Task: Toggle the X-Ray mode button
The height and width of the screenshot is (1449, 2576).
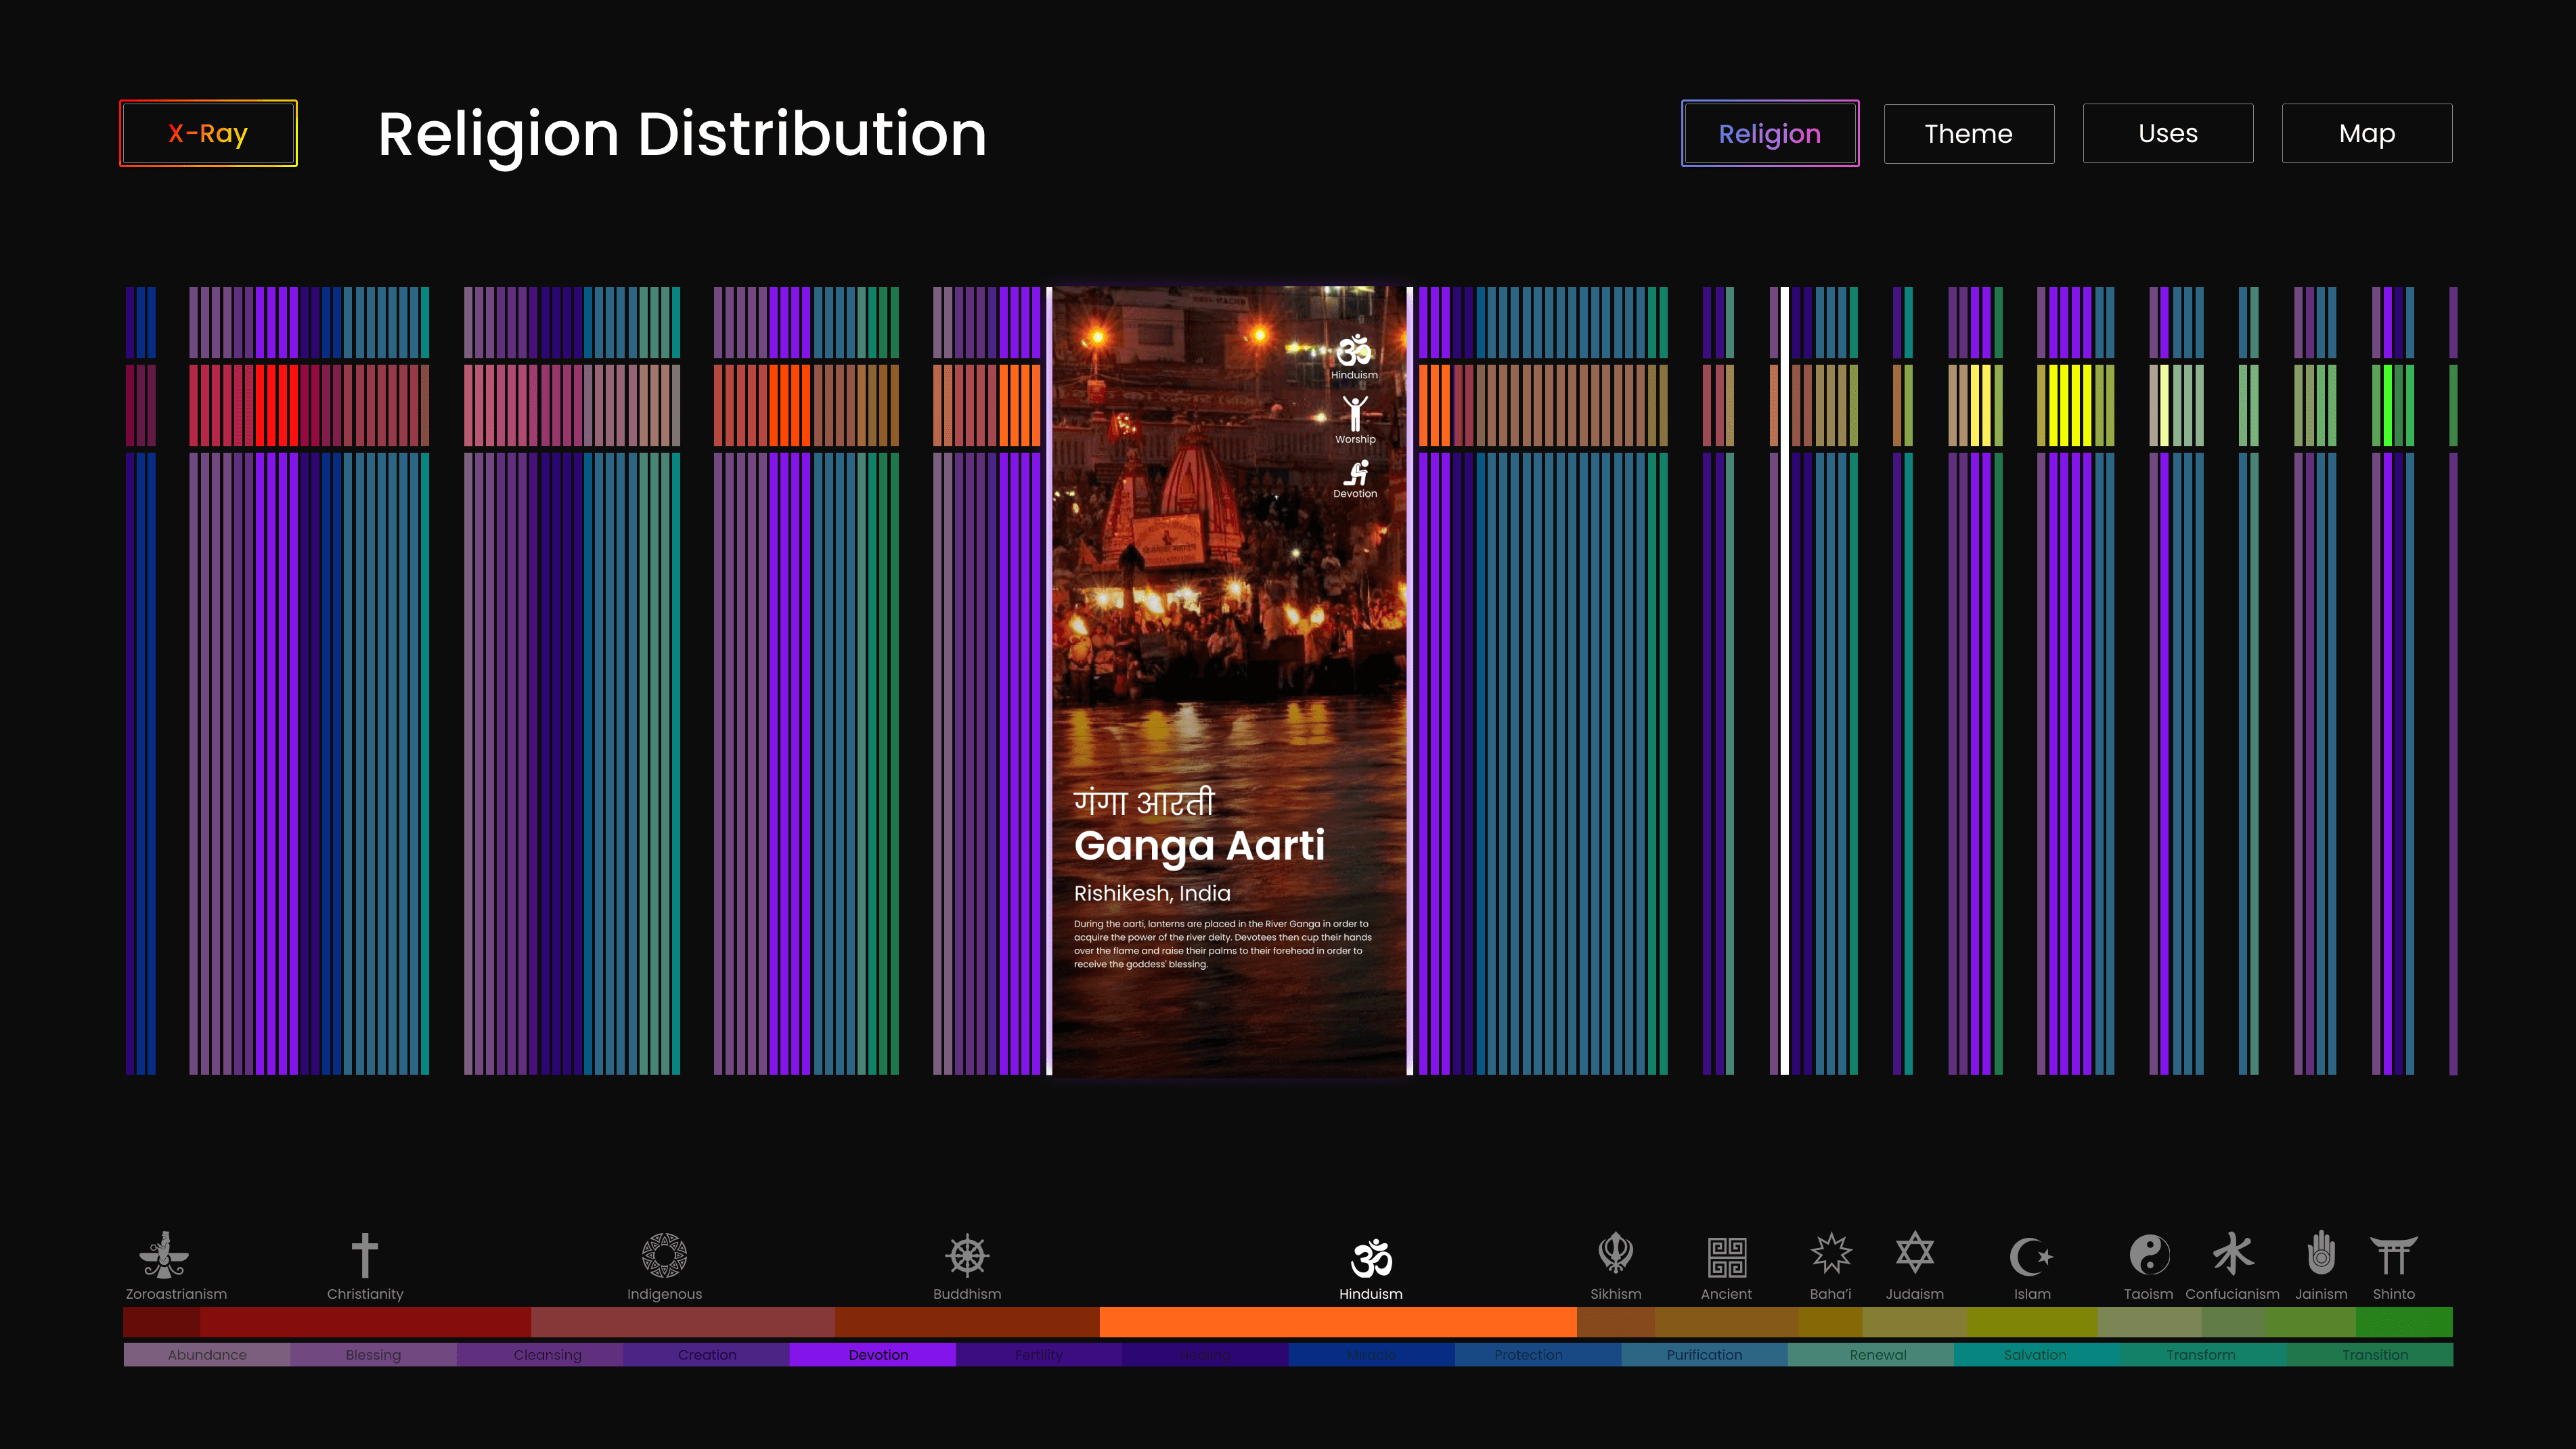Action: (208, 133)
